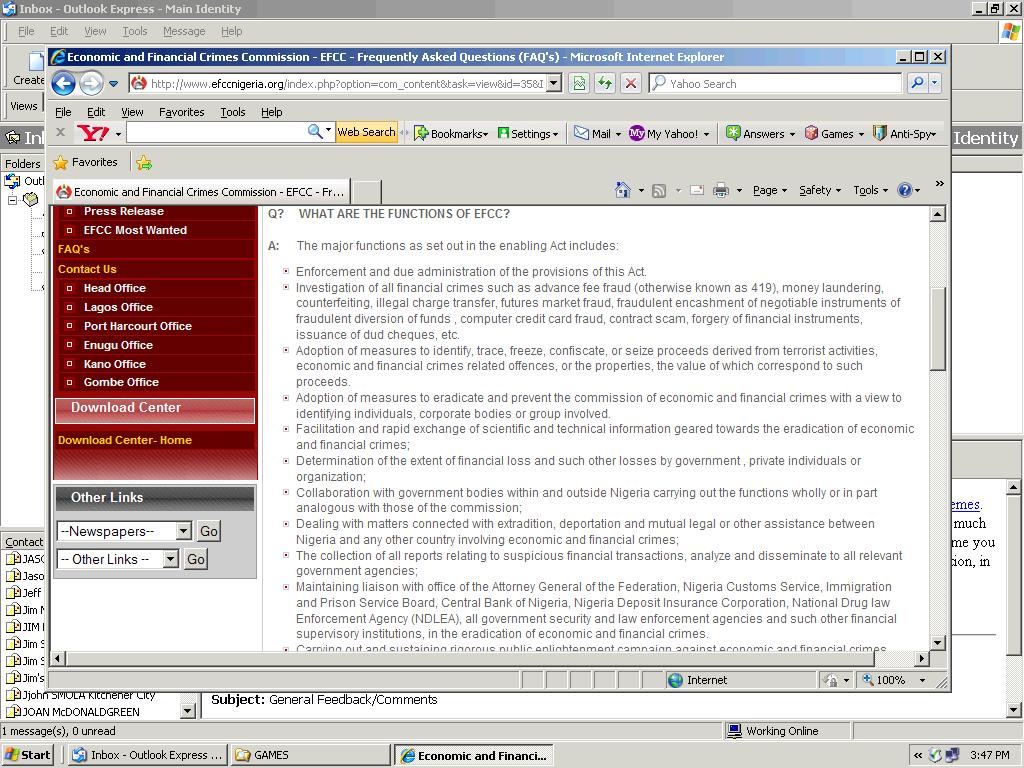Image resolution: width=1024 pixels, height=768 pixels.
Task: Click the web page vertical scrollbar thumb
Action: coord(938,328)
